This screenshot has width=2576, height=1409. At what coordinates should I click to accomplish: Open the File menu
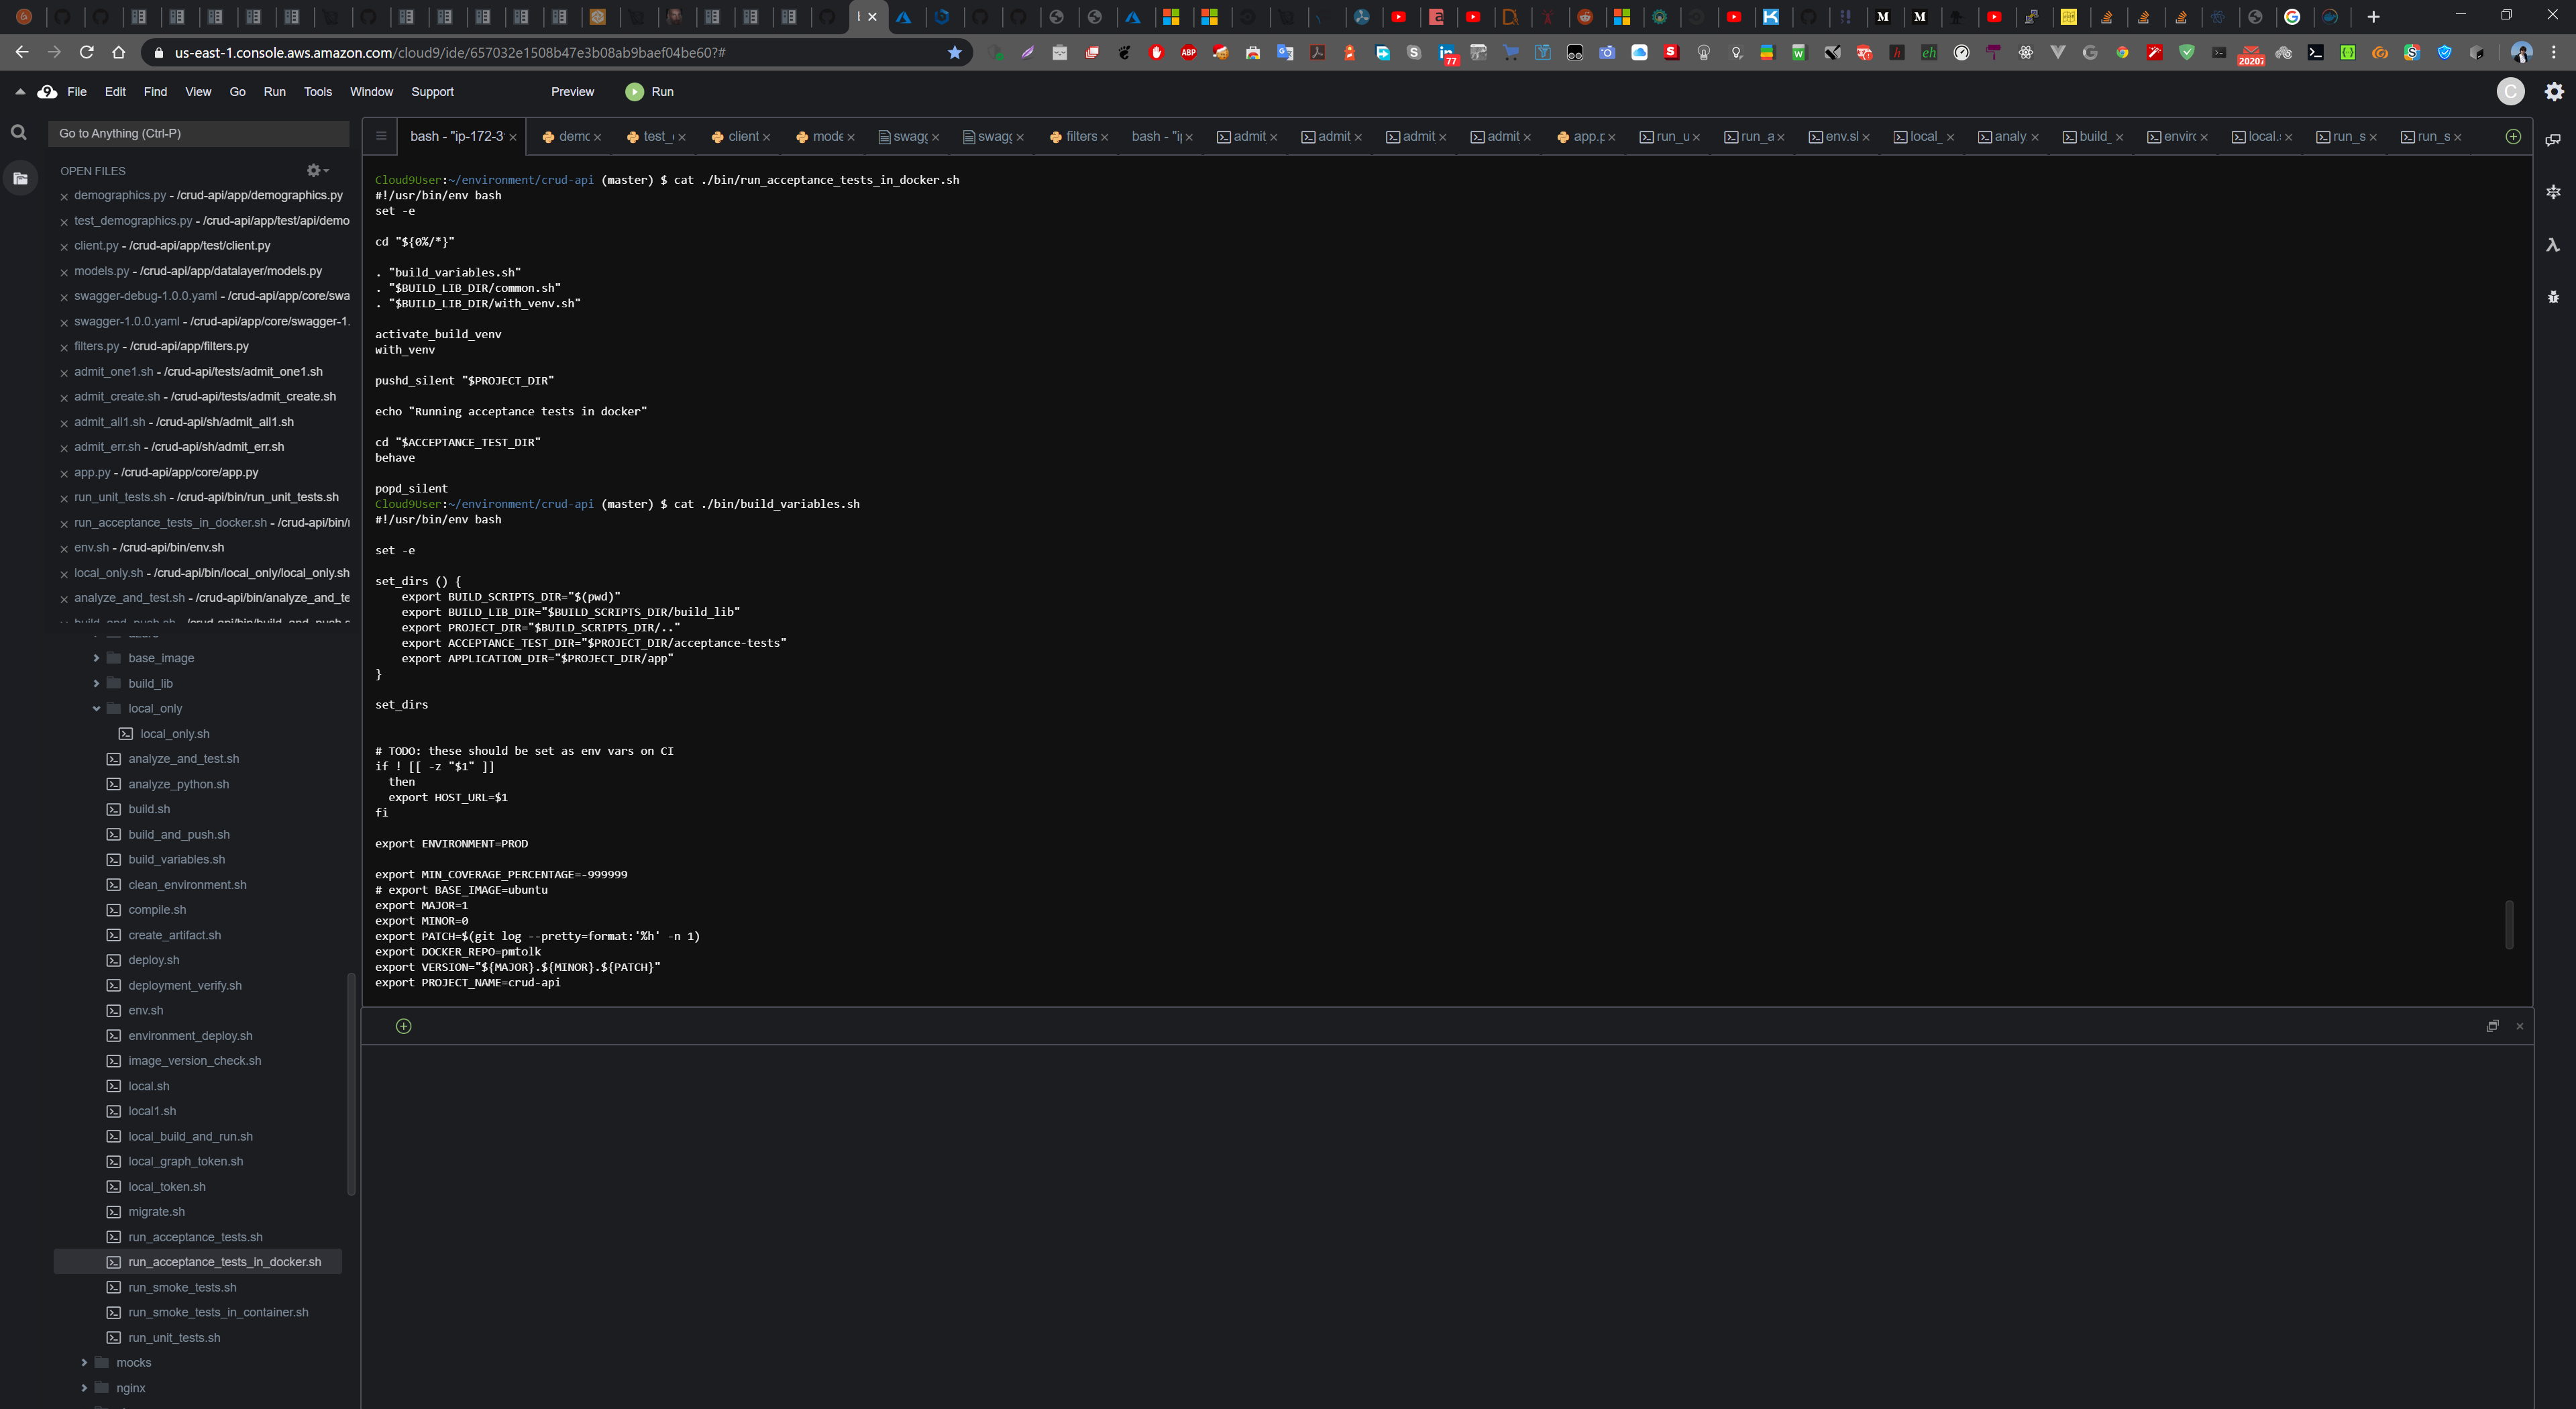point(77,92)
